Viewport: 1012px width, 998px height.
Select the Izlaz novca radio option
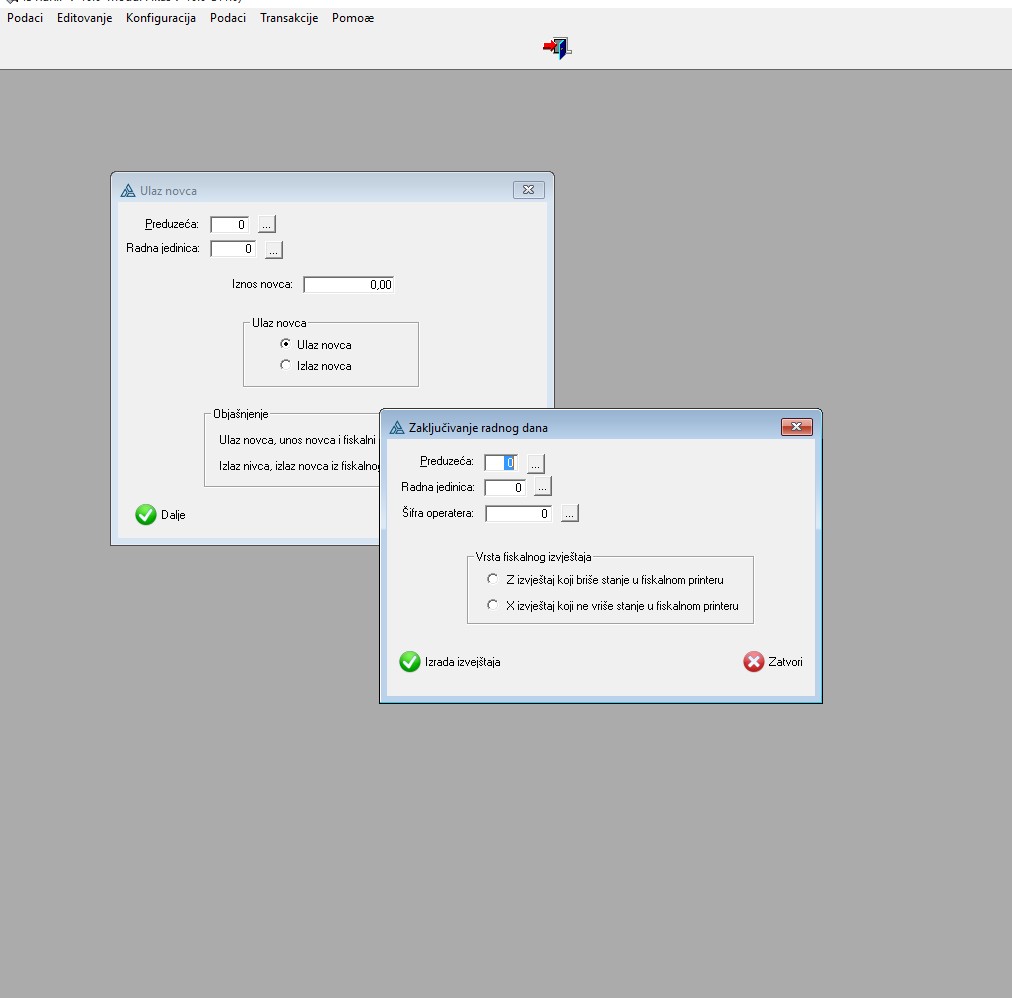(286, 366)
